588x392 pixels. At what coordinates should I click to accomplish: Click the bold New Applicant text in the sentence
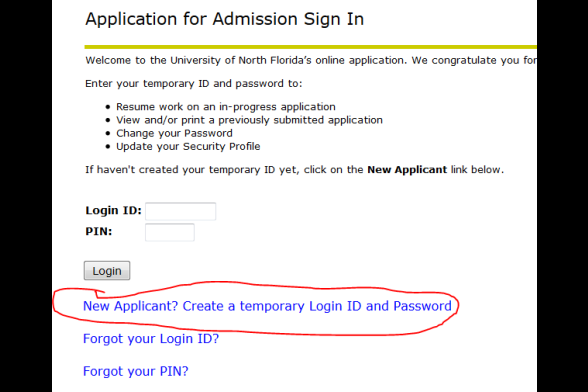(x=407, y=170)
